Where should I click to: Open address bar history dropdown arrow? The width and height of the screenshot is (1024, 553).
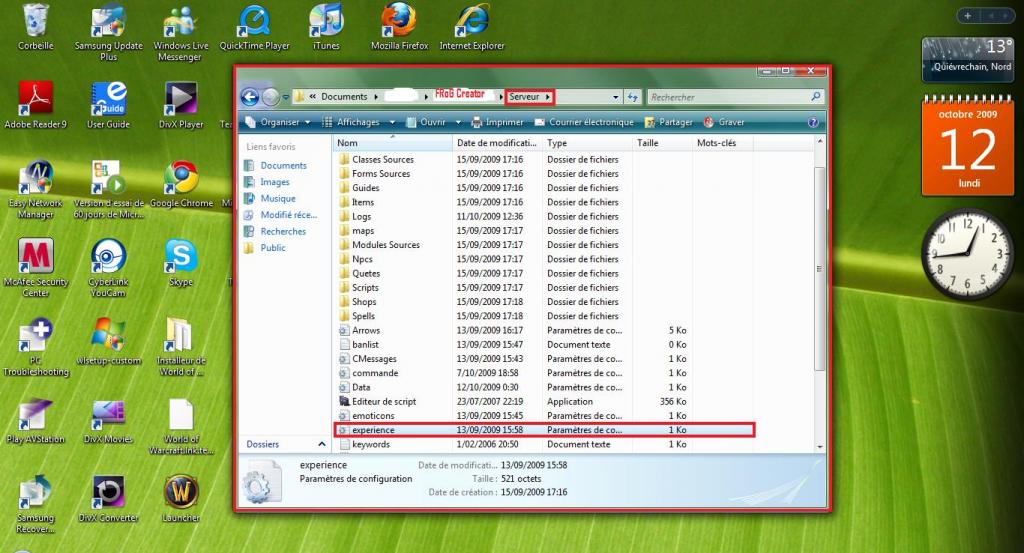pyautogui.click(x=615, y=97)
